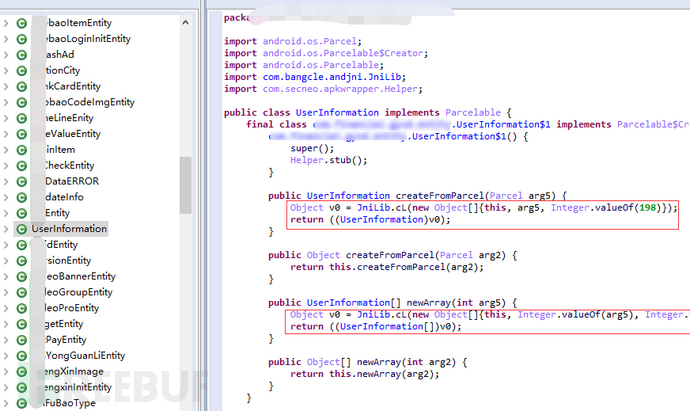Click the class icon beside baoLoginInitEntity
Viewport: 690px width, 411px height.
(x=22, y=39)
